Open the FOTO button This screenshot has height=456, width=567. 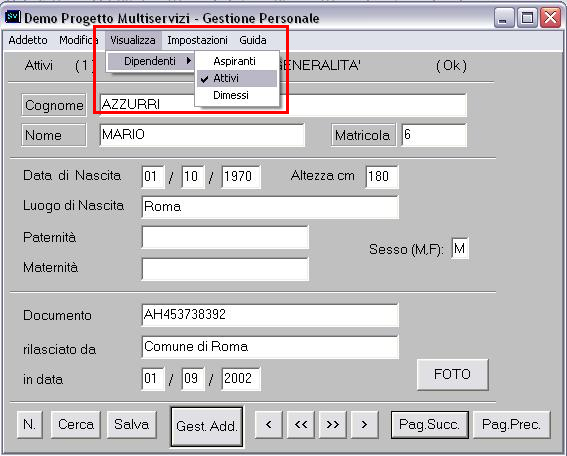(452, 374)
